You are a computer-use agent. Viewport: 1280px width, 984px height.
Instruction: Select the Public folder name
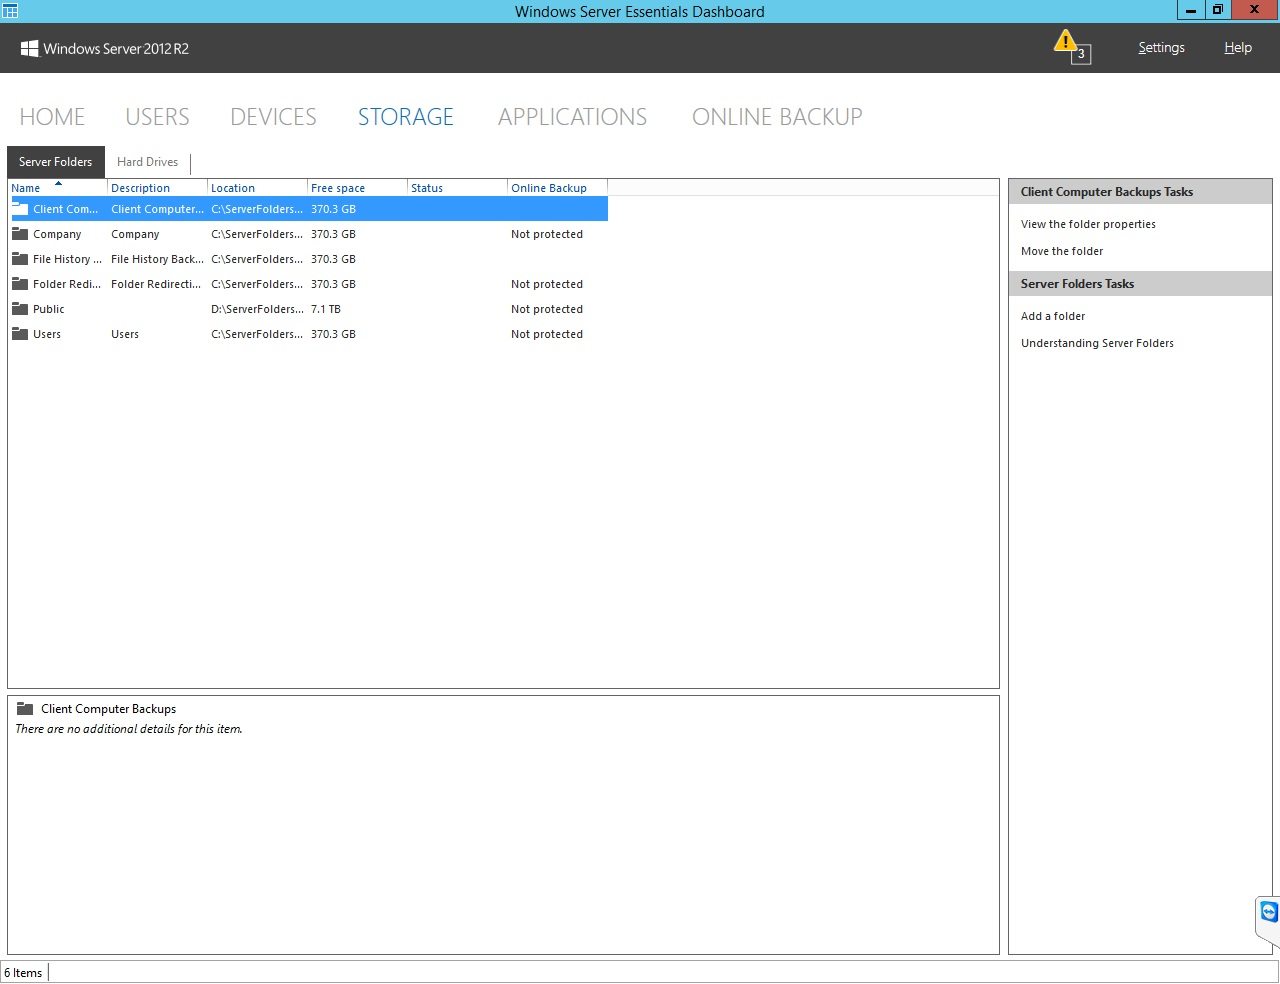(x=48, y=309)
